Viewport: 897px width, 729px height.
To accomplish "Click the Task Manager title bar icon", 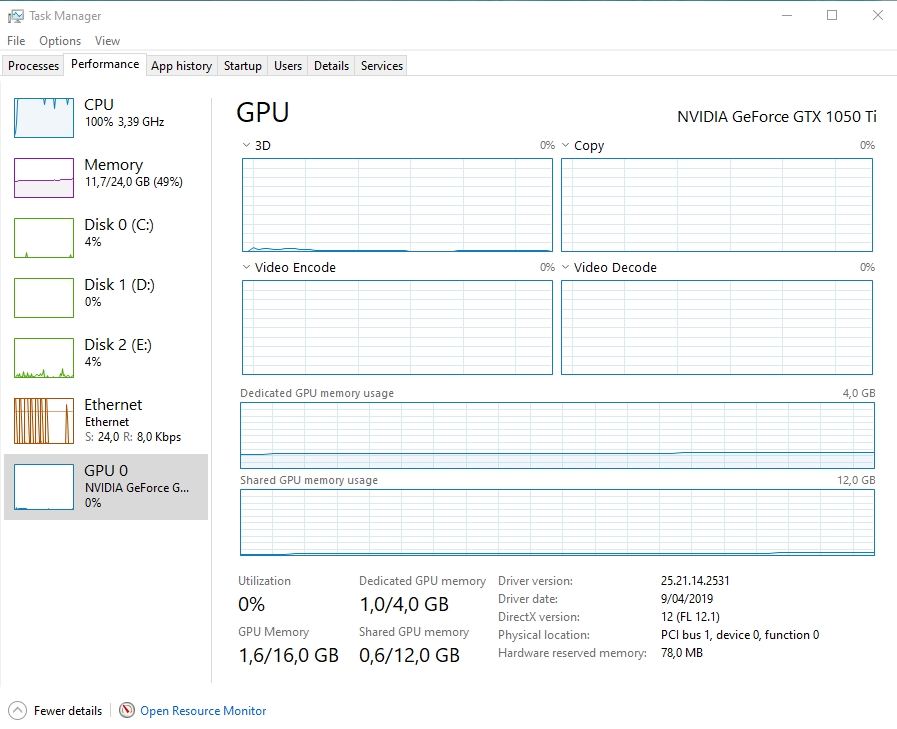I will [15, 16].
